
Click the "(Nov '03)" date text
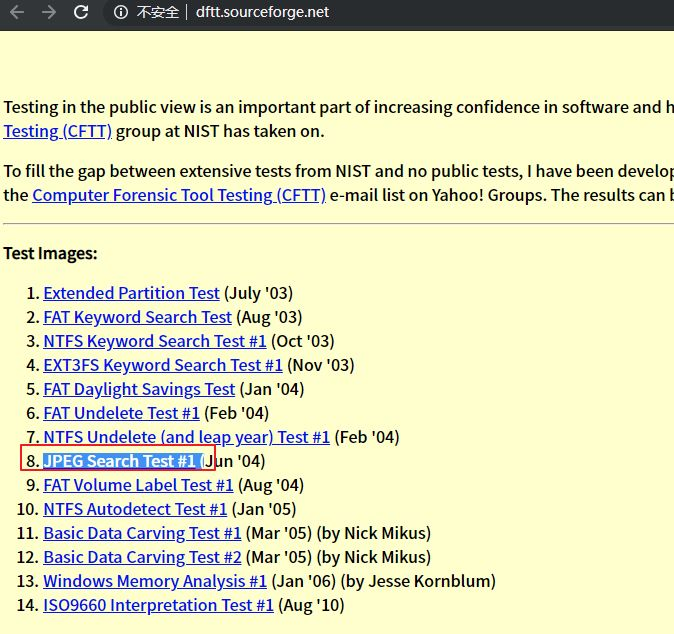tap(321, 365)
